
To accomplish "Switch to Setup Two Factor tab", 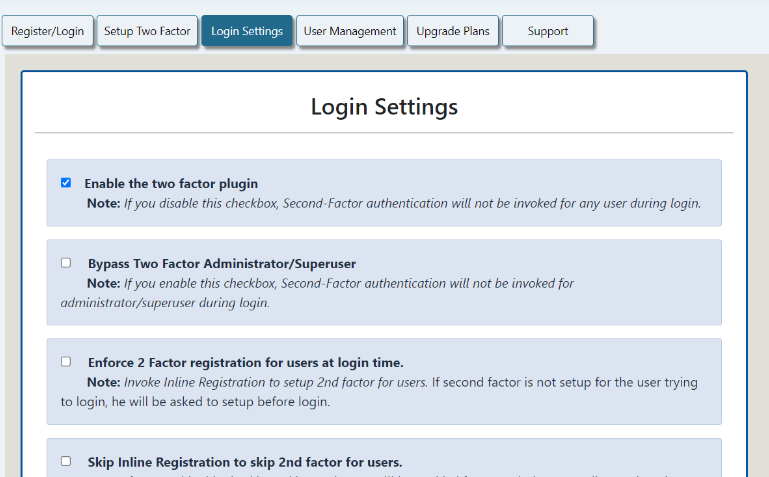I will click(147, 31).
